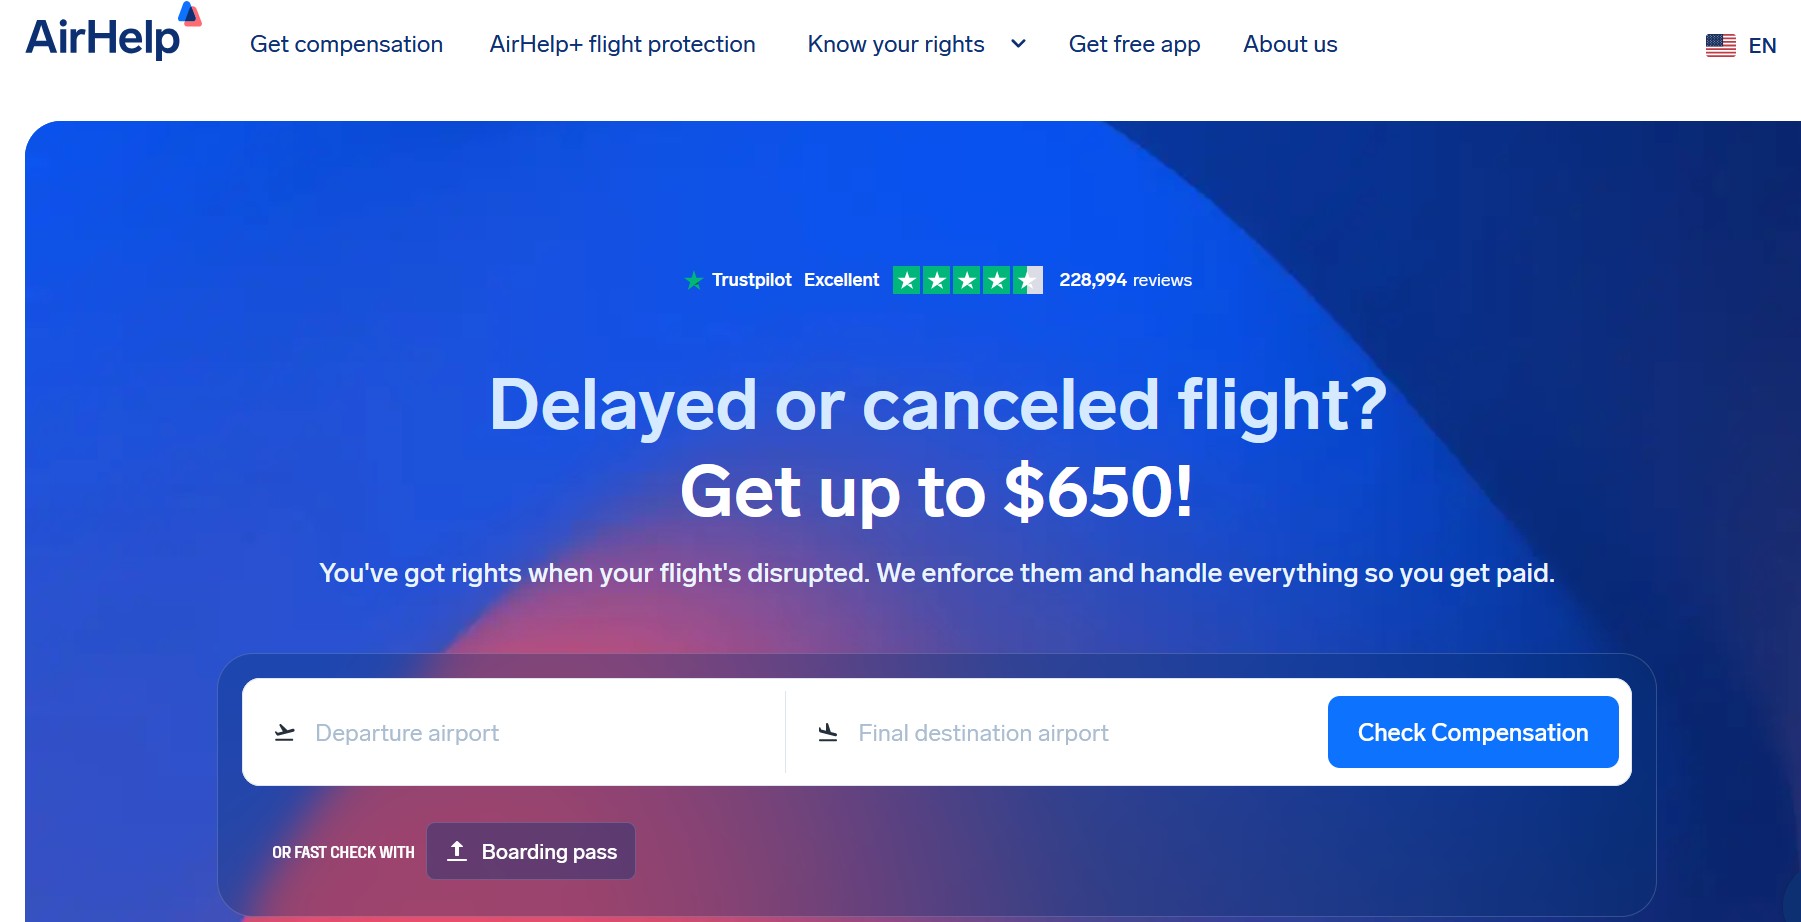Screen dimensions: 1801x922
Task: Click the Trustpilot Excellent rating text
Action: click(x=841, y=280)
